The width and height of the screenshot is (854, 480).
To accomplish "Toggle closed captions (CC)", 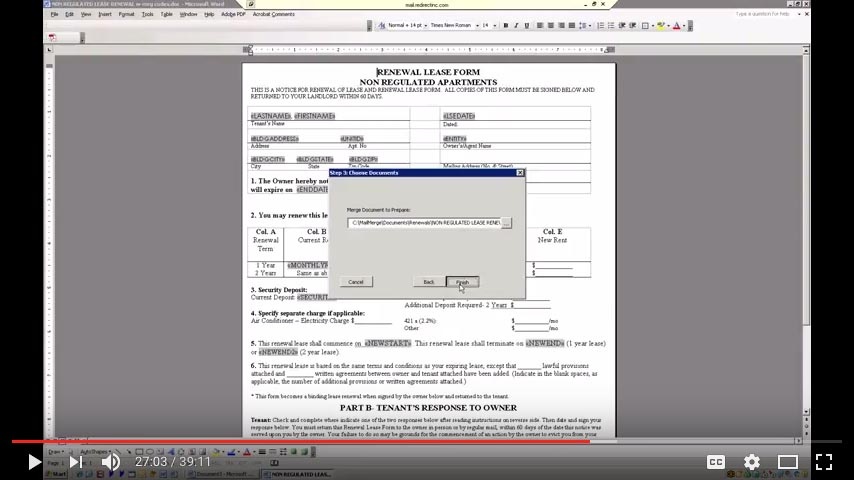I will [716, 462].
